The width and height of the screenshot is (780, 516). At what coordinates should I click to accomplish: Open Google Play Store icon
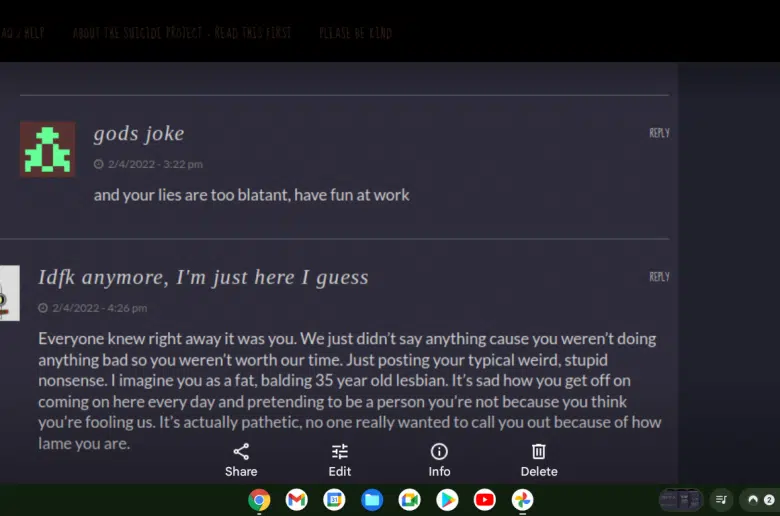tap(447, 500)
